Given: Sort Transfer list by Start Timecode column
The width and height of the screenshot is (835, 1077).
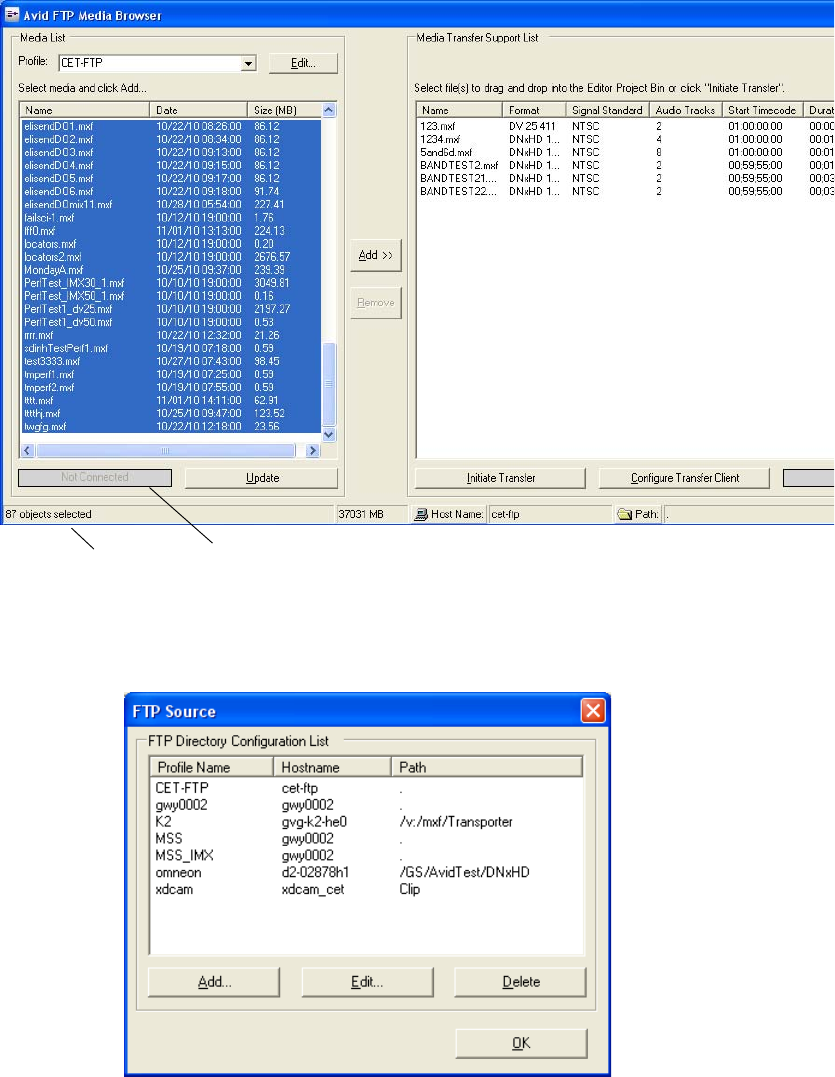Looking at the screenshot, I should click(x=762, y=110).
